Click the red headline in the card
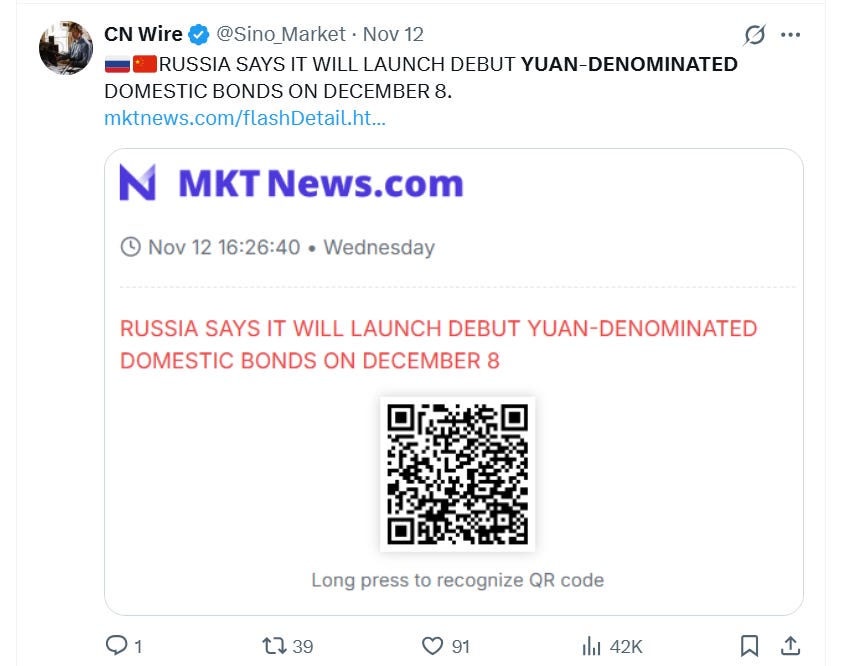The image size is (861, 666). coord(438,344)
